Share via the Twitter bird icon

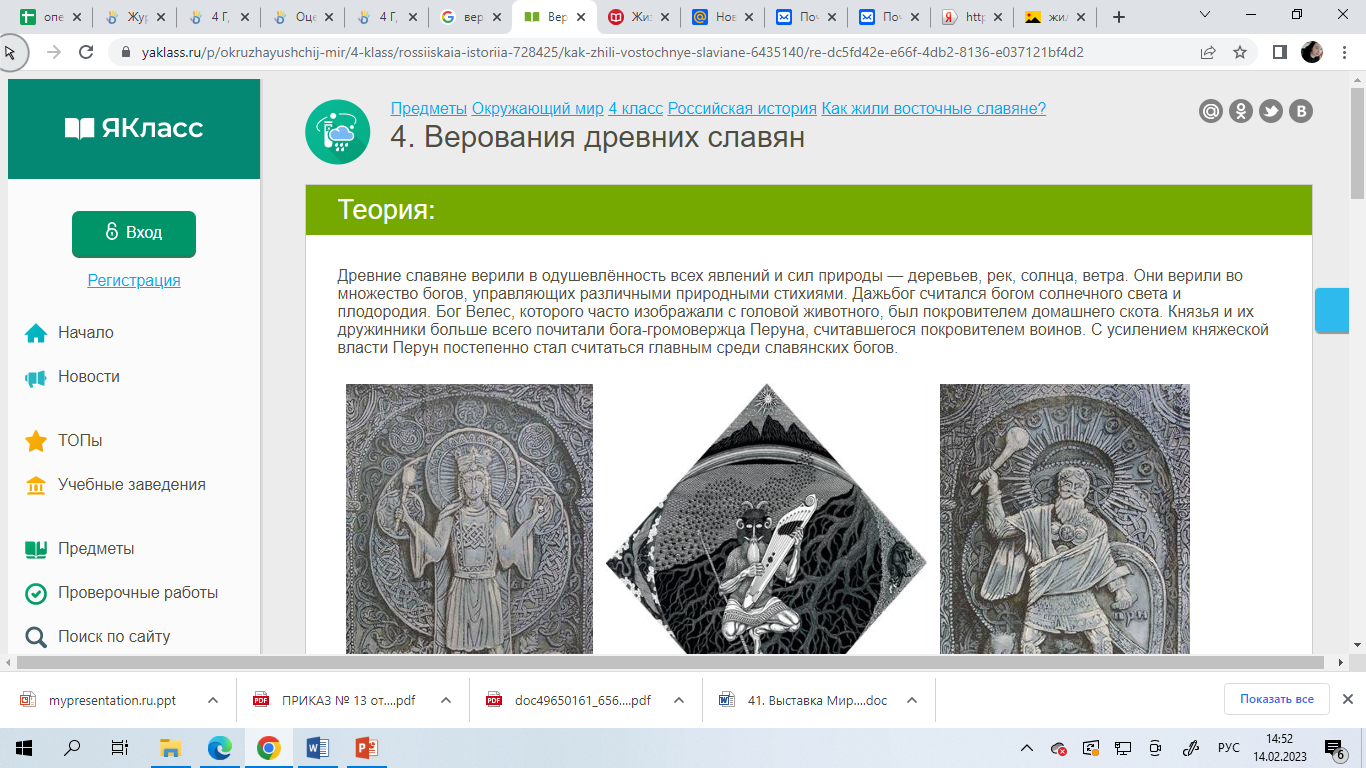(x=1271, y=111)
